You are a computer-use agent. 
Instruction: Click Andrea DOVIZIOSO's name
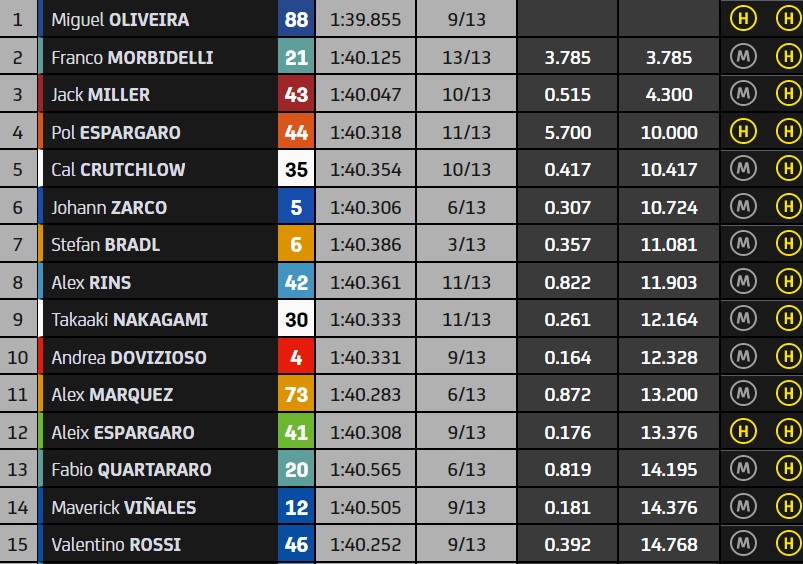(129, 357)
